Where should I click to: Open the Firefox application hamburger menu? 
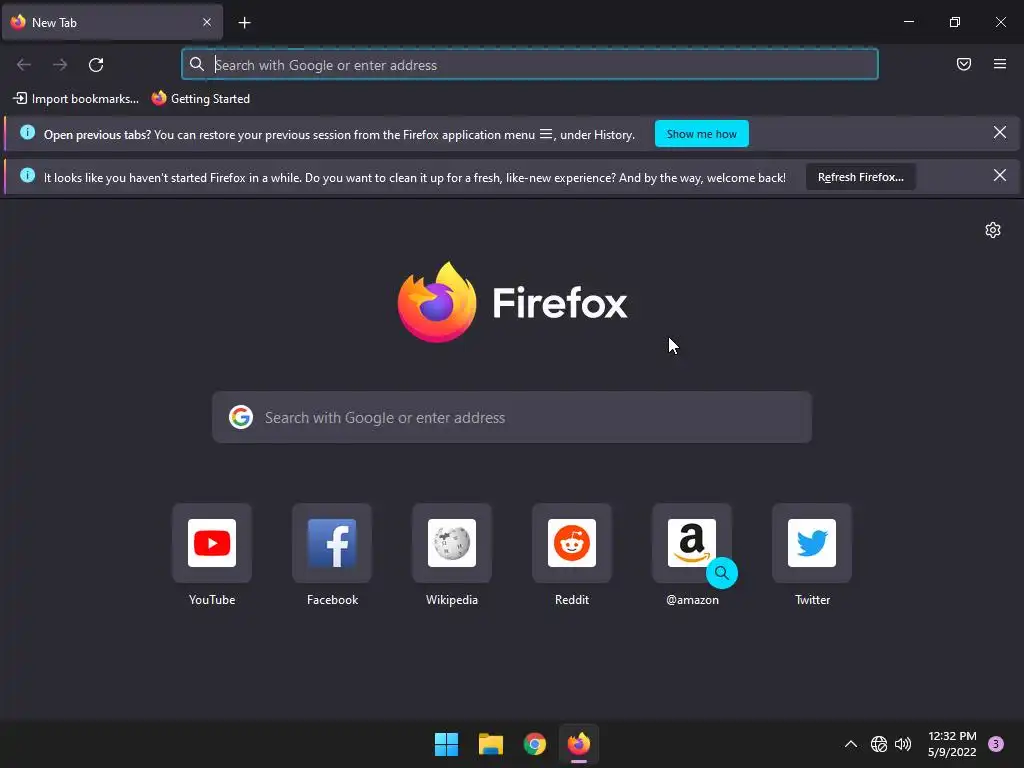(999, 64)
